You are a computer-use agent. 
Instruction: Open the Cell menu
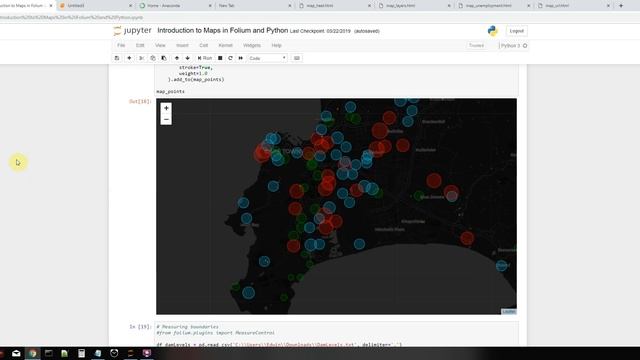204,45
